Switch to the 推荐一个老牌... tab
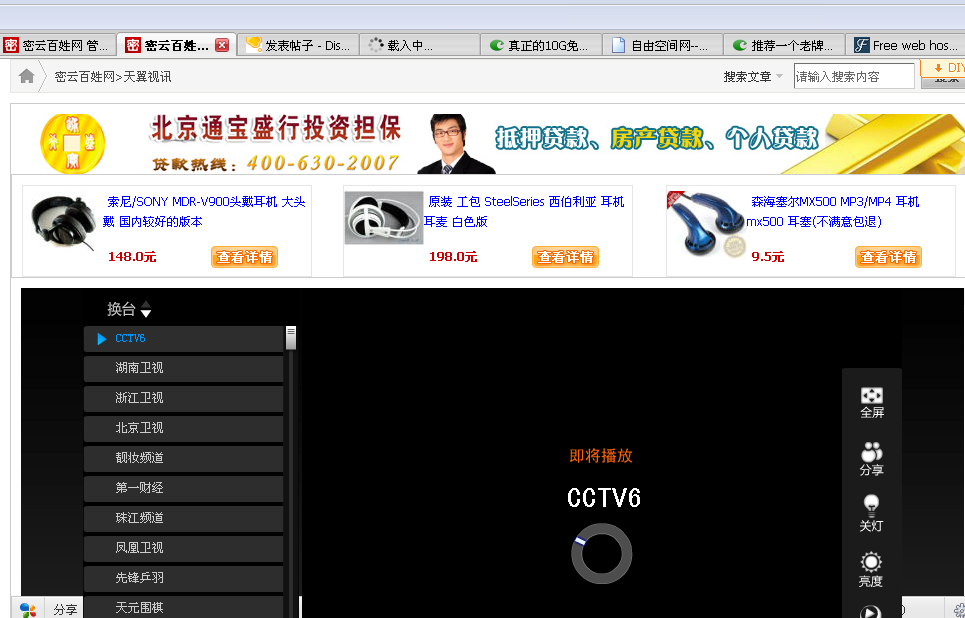965x618 pixels. [x=783, y=45]
